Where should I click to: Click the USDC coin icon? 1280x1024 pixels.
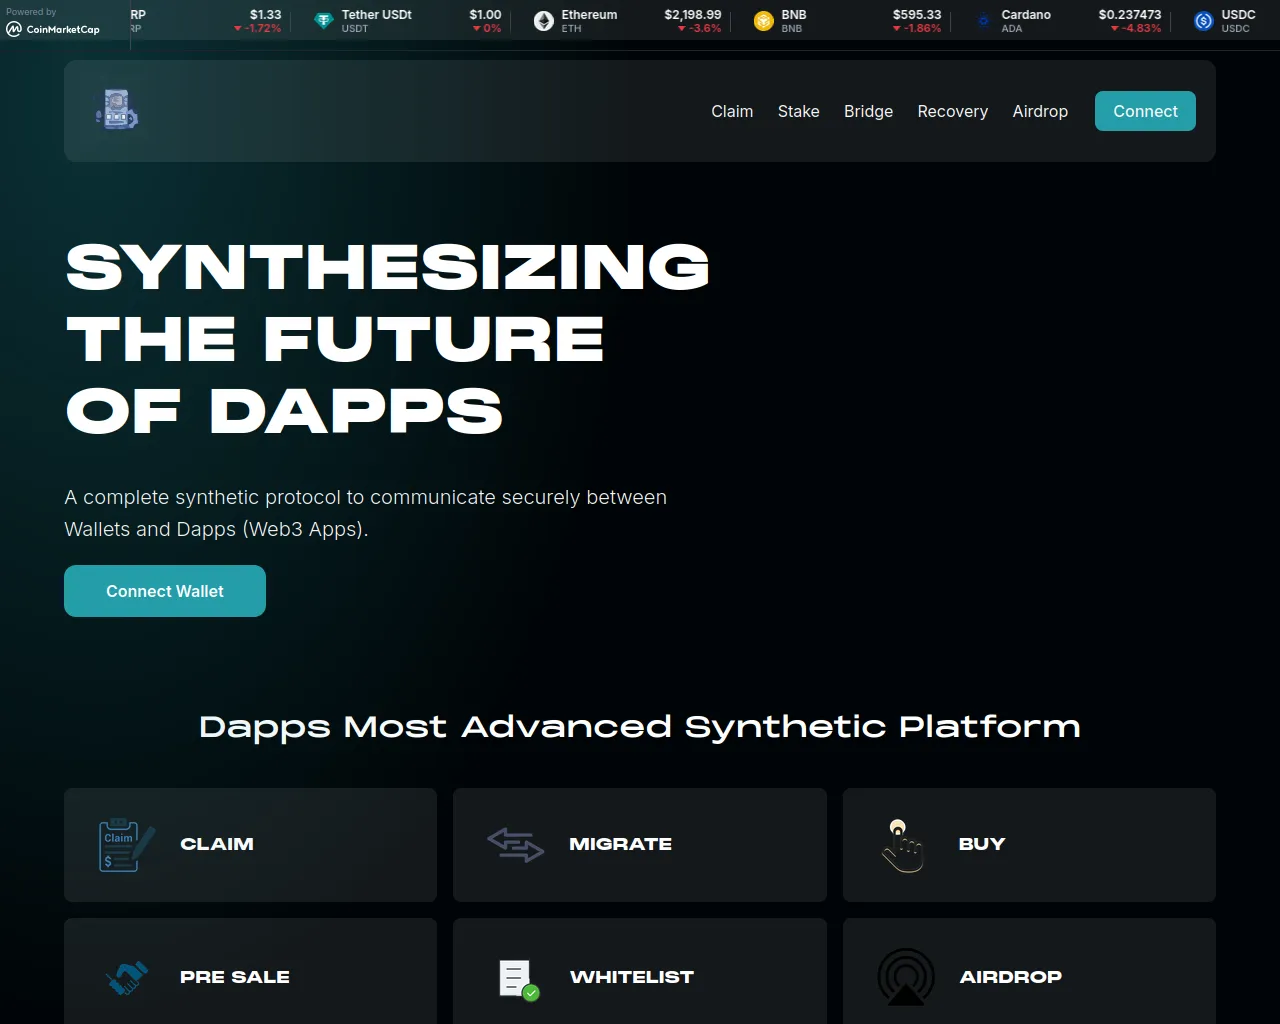[1204, 21]
